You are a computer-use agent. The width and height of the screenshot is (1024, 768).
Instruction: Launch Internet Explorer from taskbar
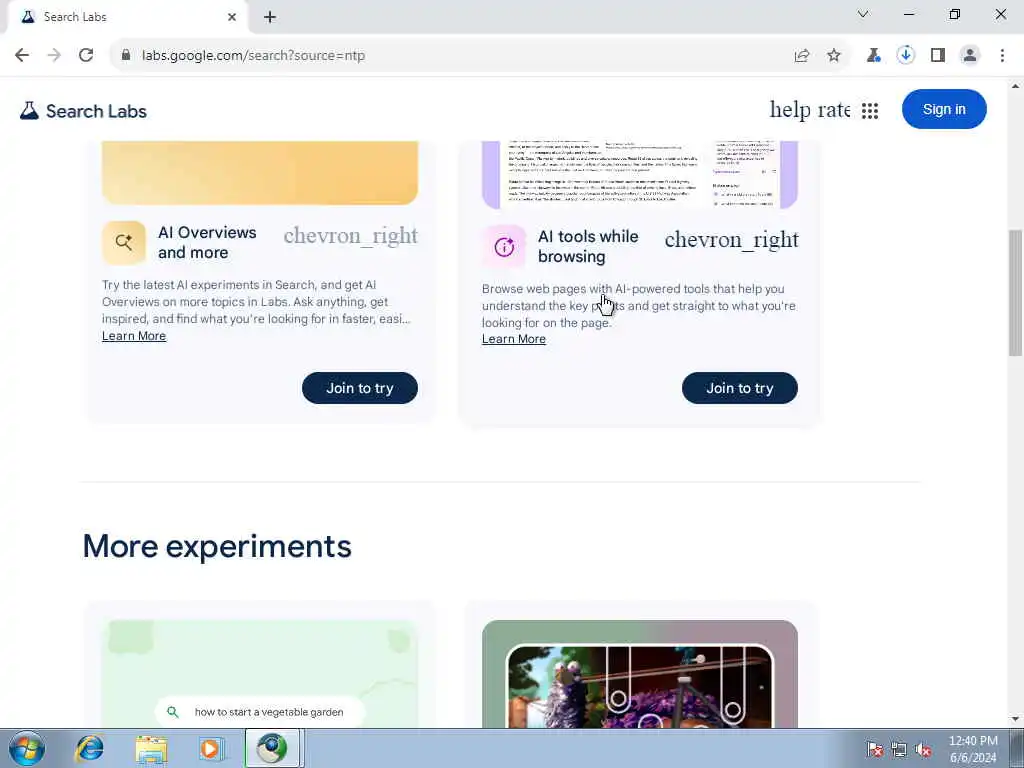[89, 748]
